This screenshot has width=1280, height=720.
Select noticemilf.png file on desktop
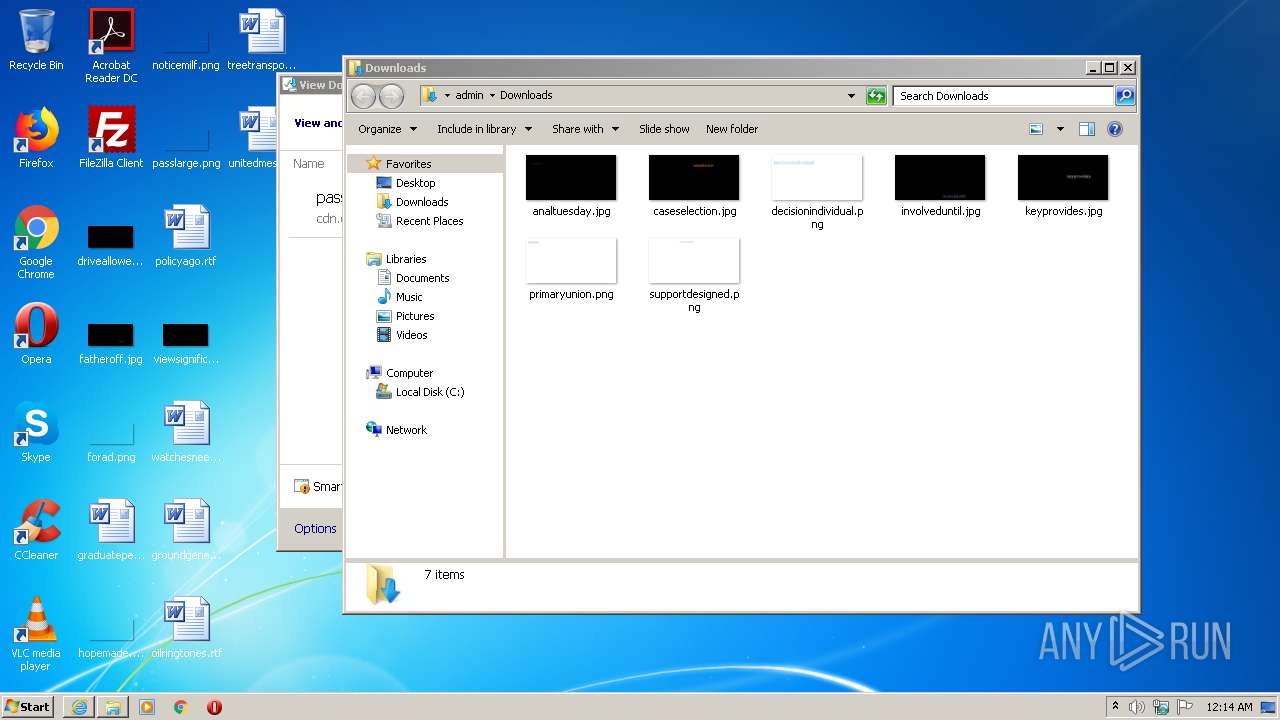(x=186, y=50)
